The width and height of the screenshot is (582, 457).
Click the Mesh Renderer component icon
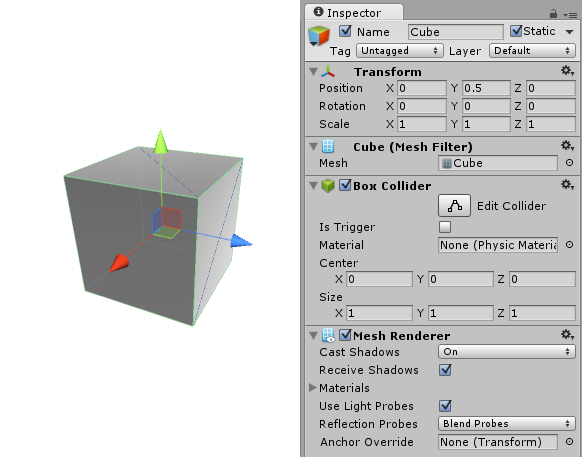click(328, 335)
